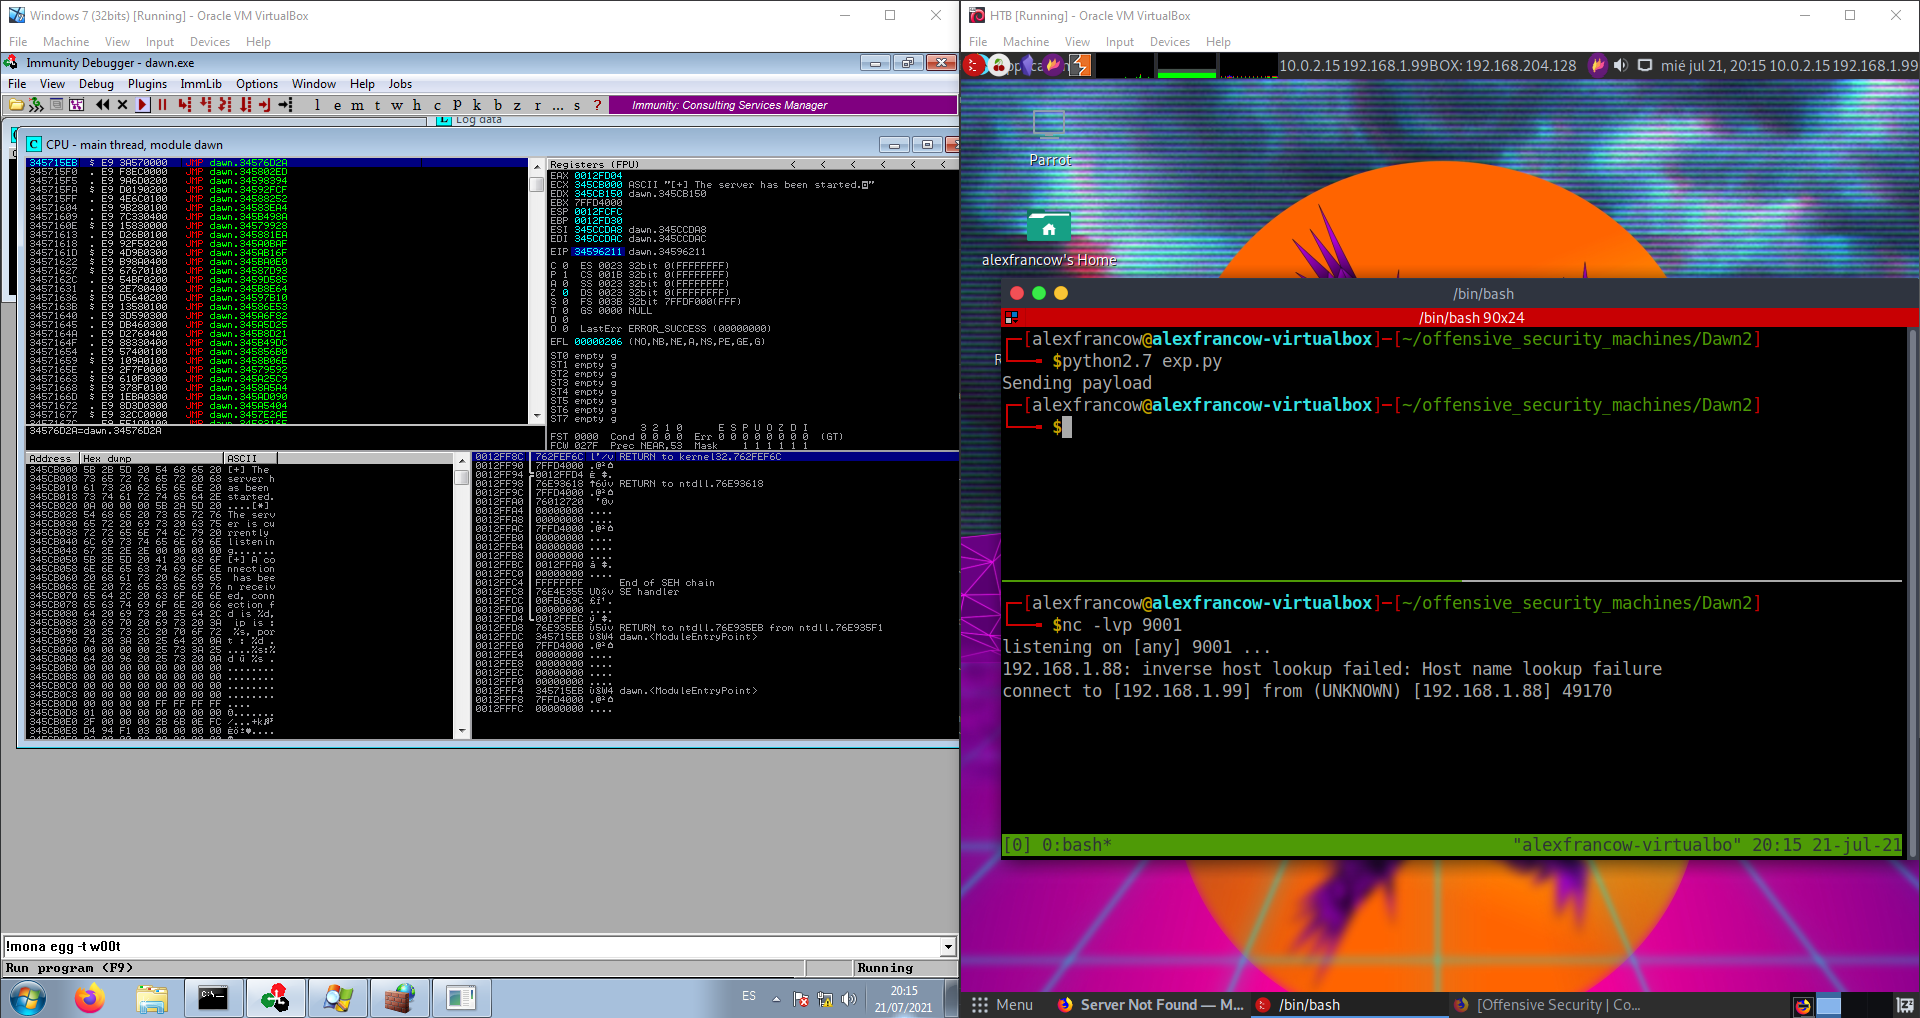Click the Registers (FPU) header
Image resolution: width=1920 pixels, height=1018 pixels.
(x=594, y=164)
